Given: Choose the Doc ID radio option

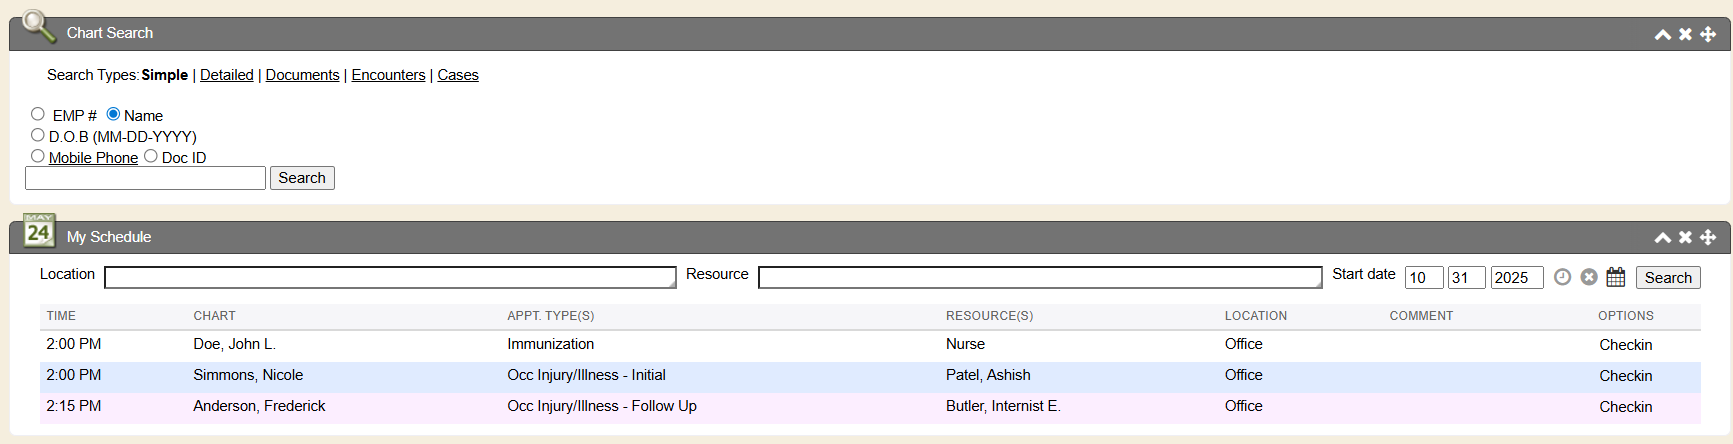Looking at the screenshot, I should (x=151, y=156).
